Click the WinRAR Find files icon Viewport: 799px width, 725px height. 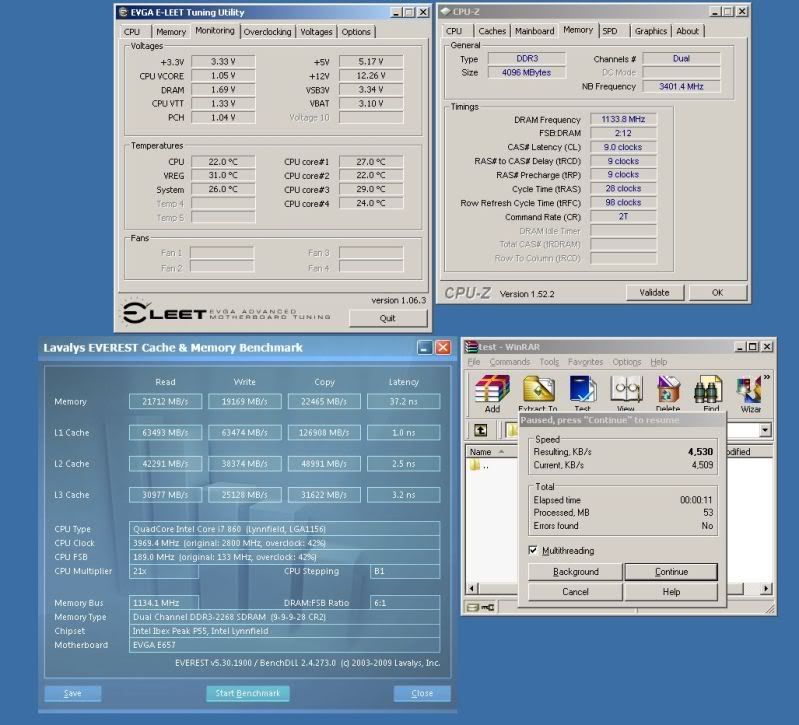709,390
